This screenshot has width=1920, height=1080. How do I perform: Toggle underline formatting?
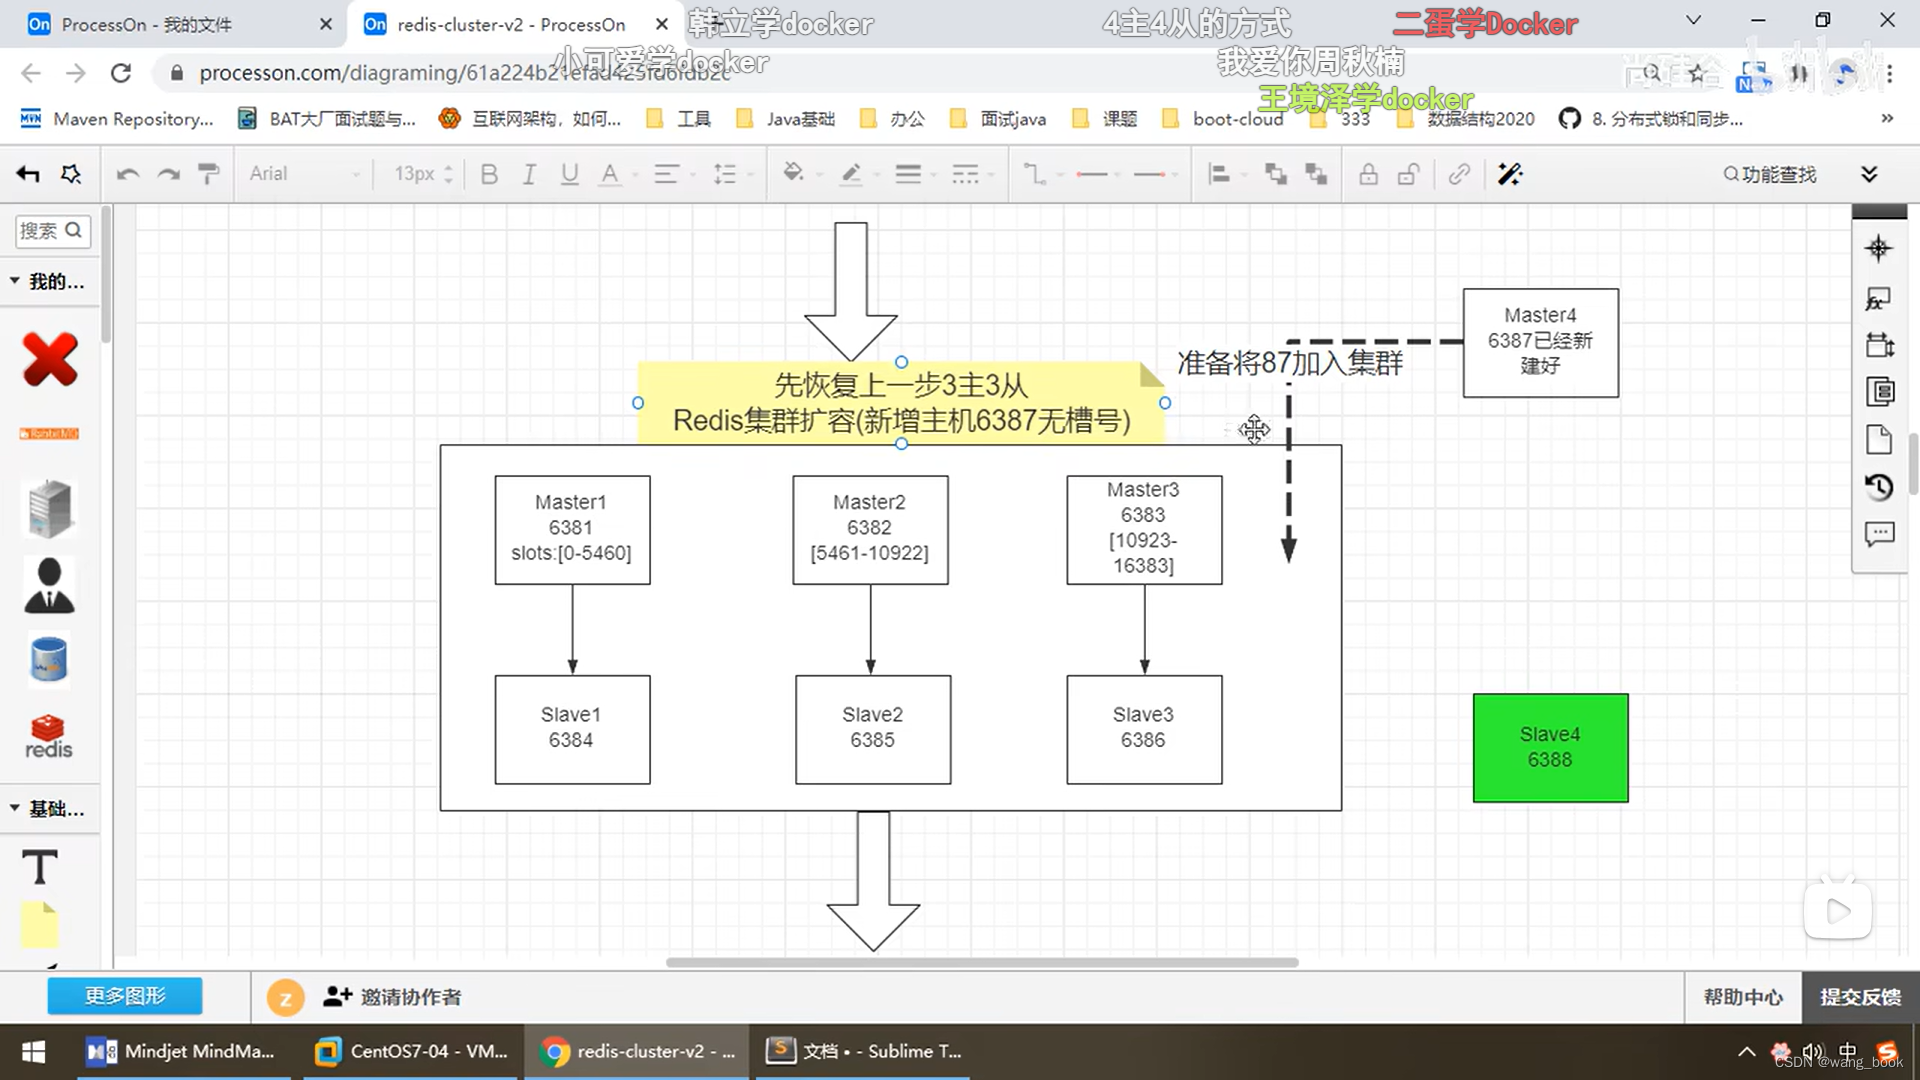(569, 173)
